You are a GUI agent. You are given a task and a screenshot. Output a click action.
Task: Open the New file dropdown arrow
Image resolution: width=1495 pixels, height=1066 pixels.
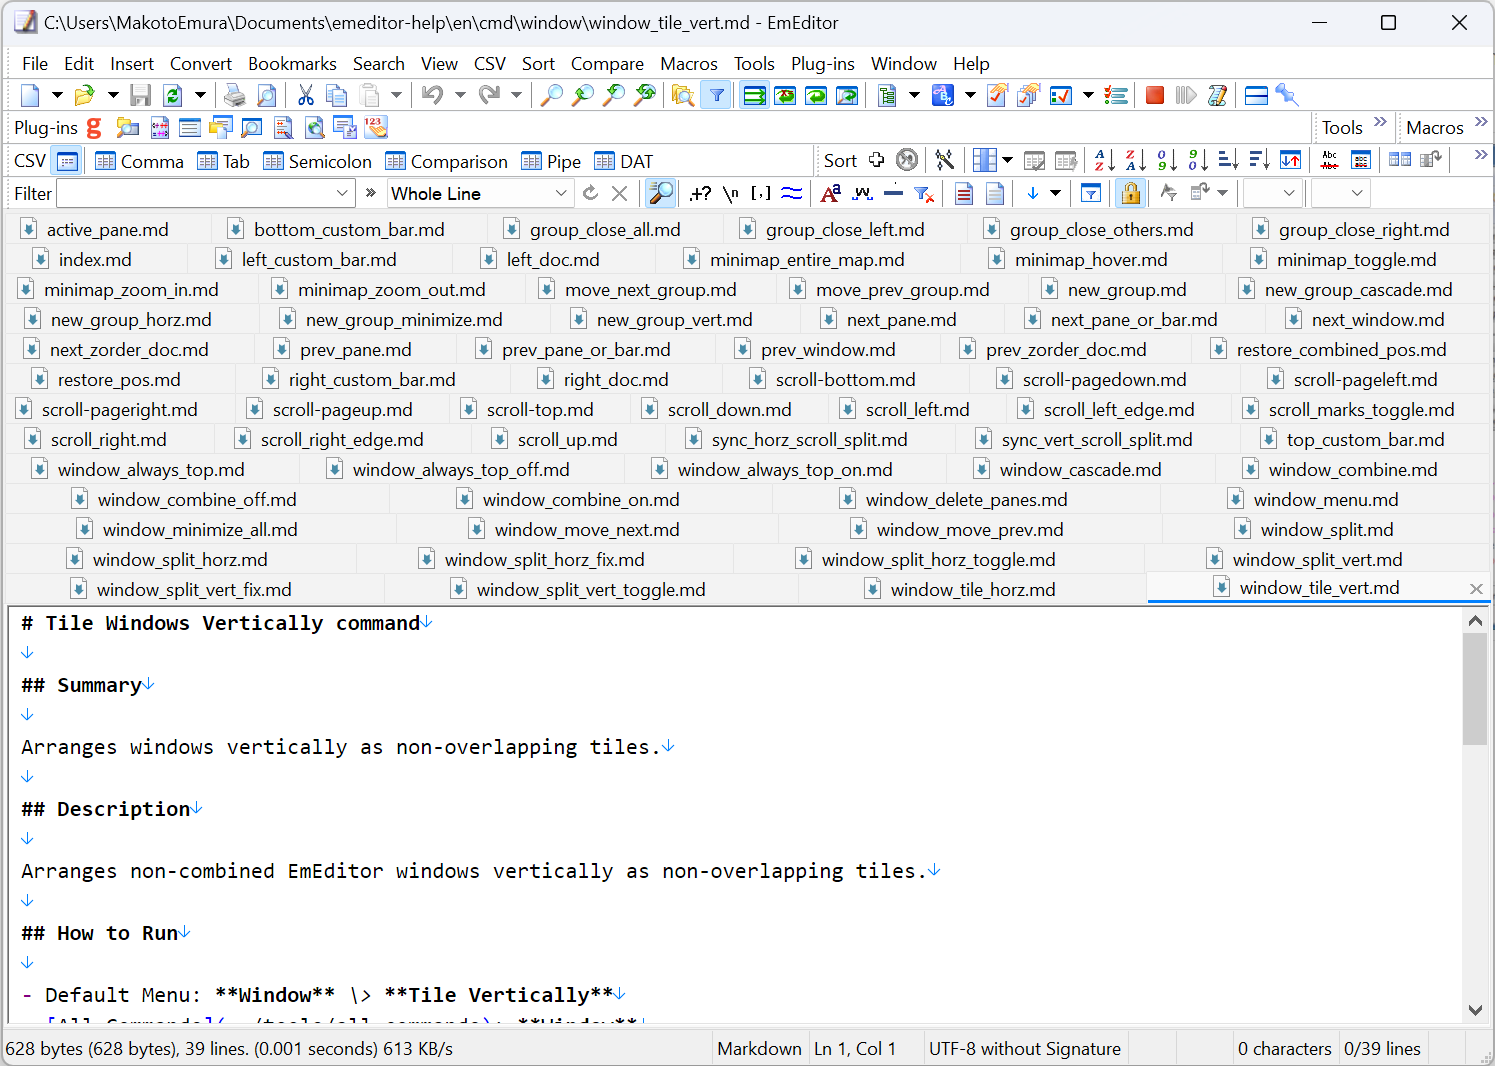click(x=57, y=95)
